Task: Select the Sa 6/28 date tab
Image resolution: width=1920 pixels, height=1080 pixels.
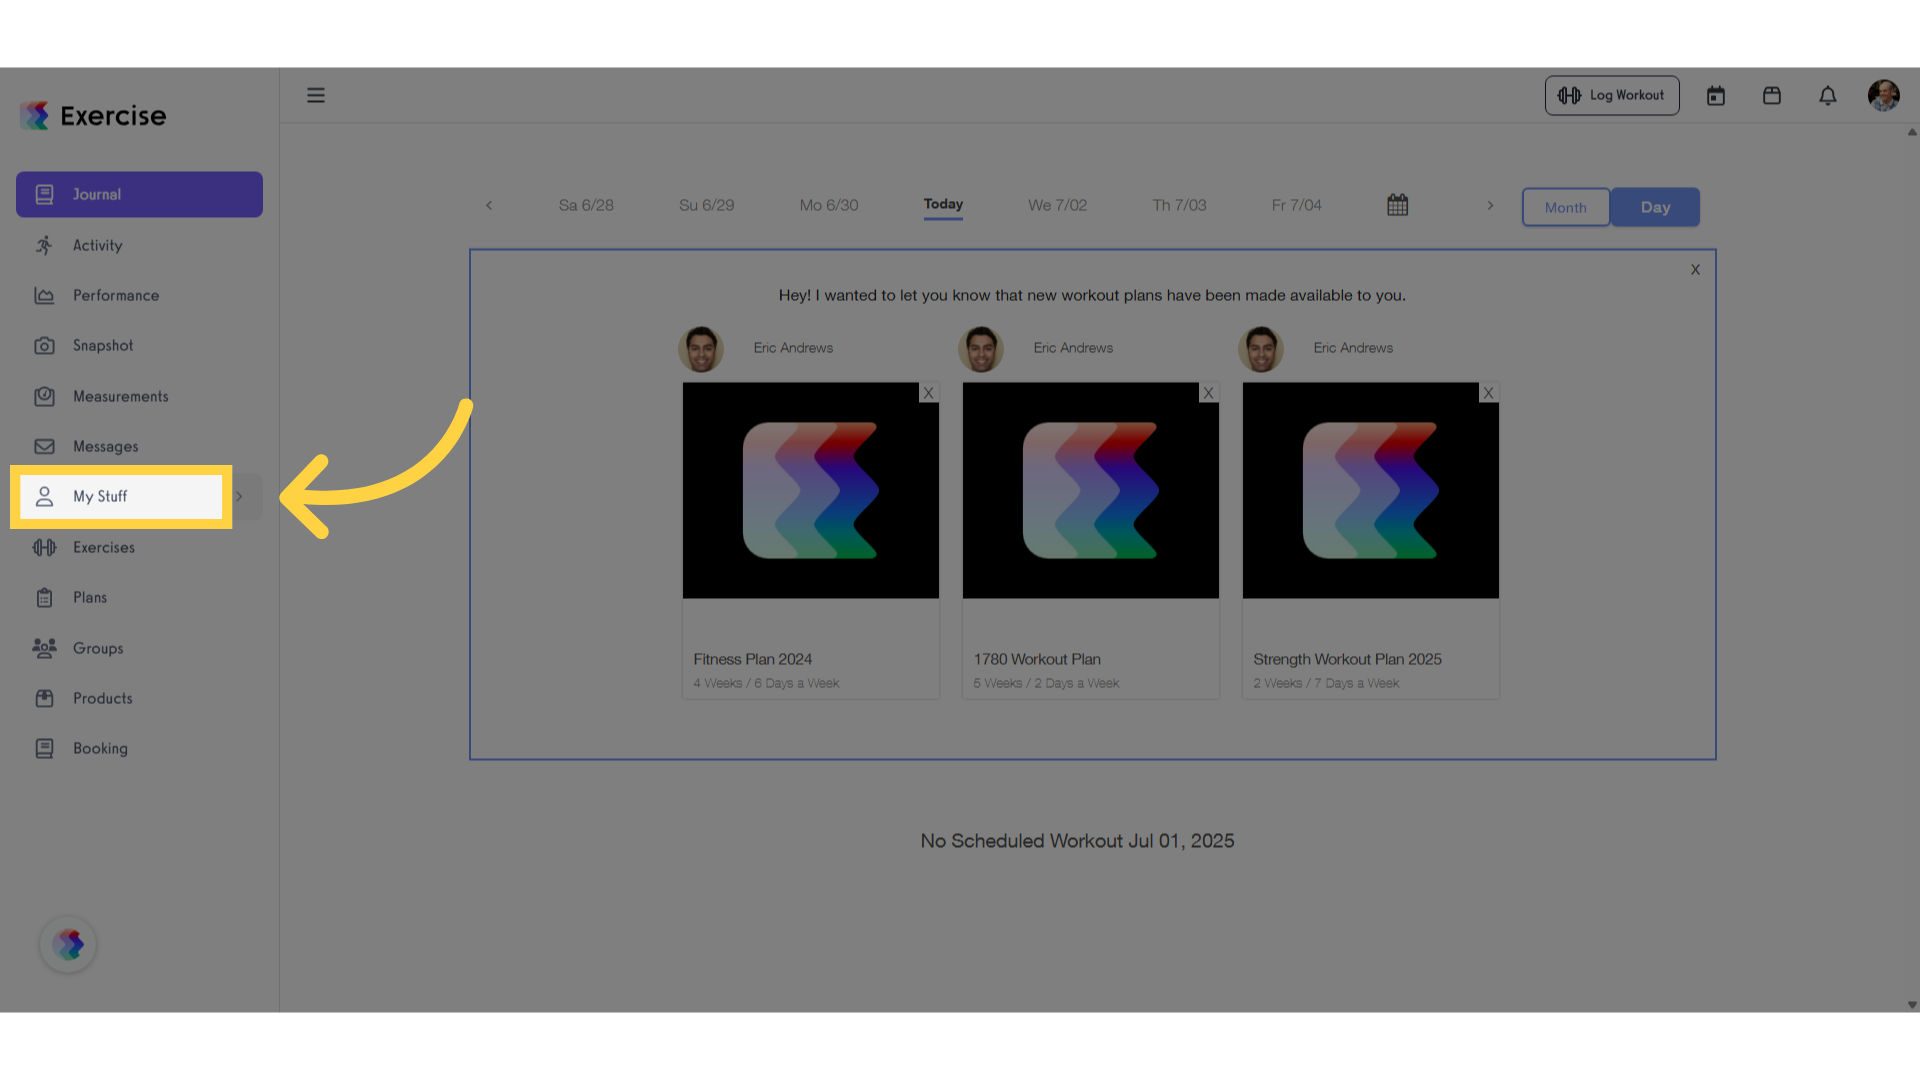Action: (x=586, y=205)
